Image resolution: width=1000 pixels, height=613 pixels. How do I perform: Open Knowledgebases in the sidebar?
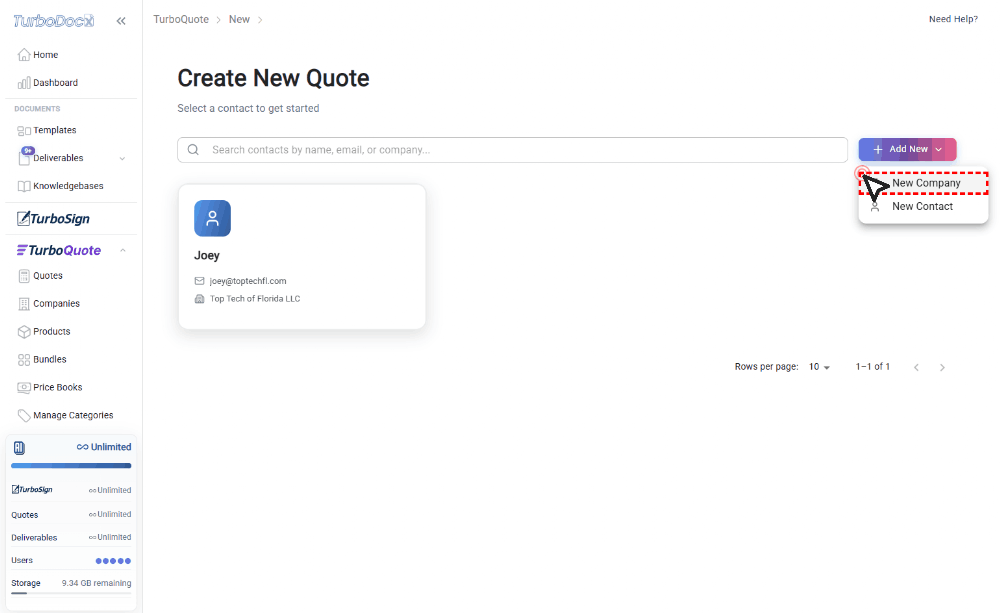pyautogui.click(x=68, y=186)
